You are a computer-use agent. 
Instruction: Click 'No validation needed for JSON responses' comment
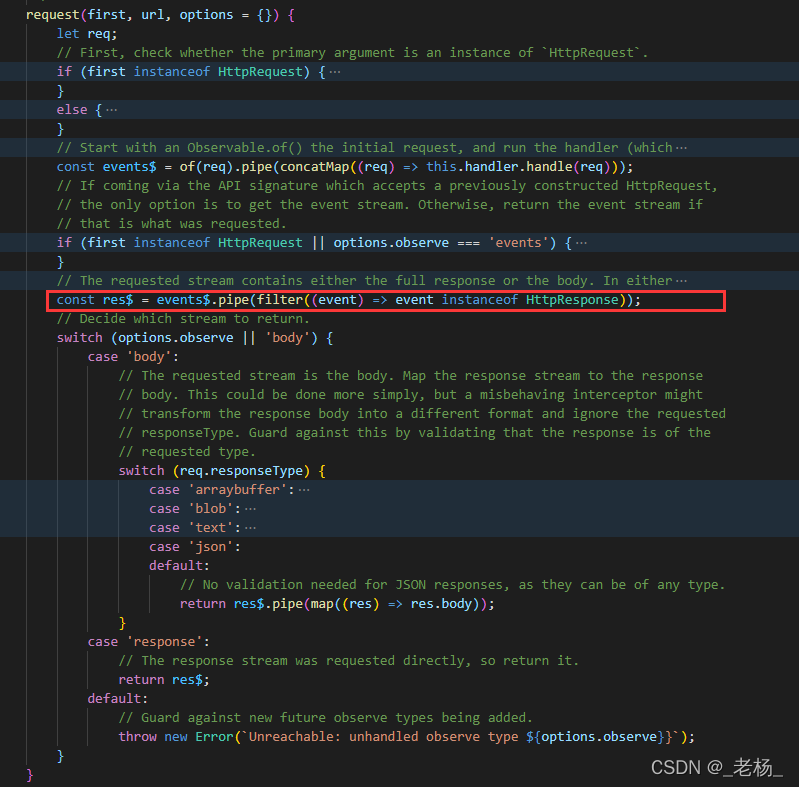(452, 585)
